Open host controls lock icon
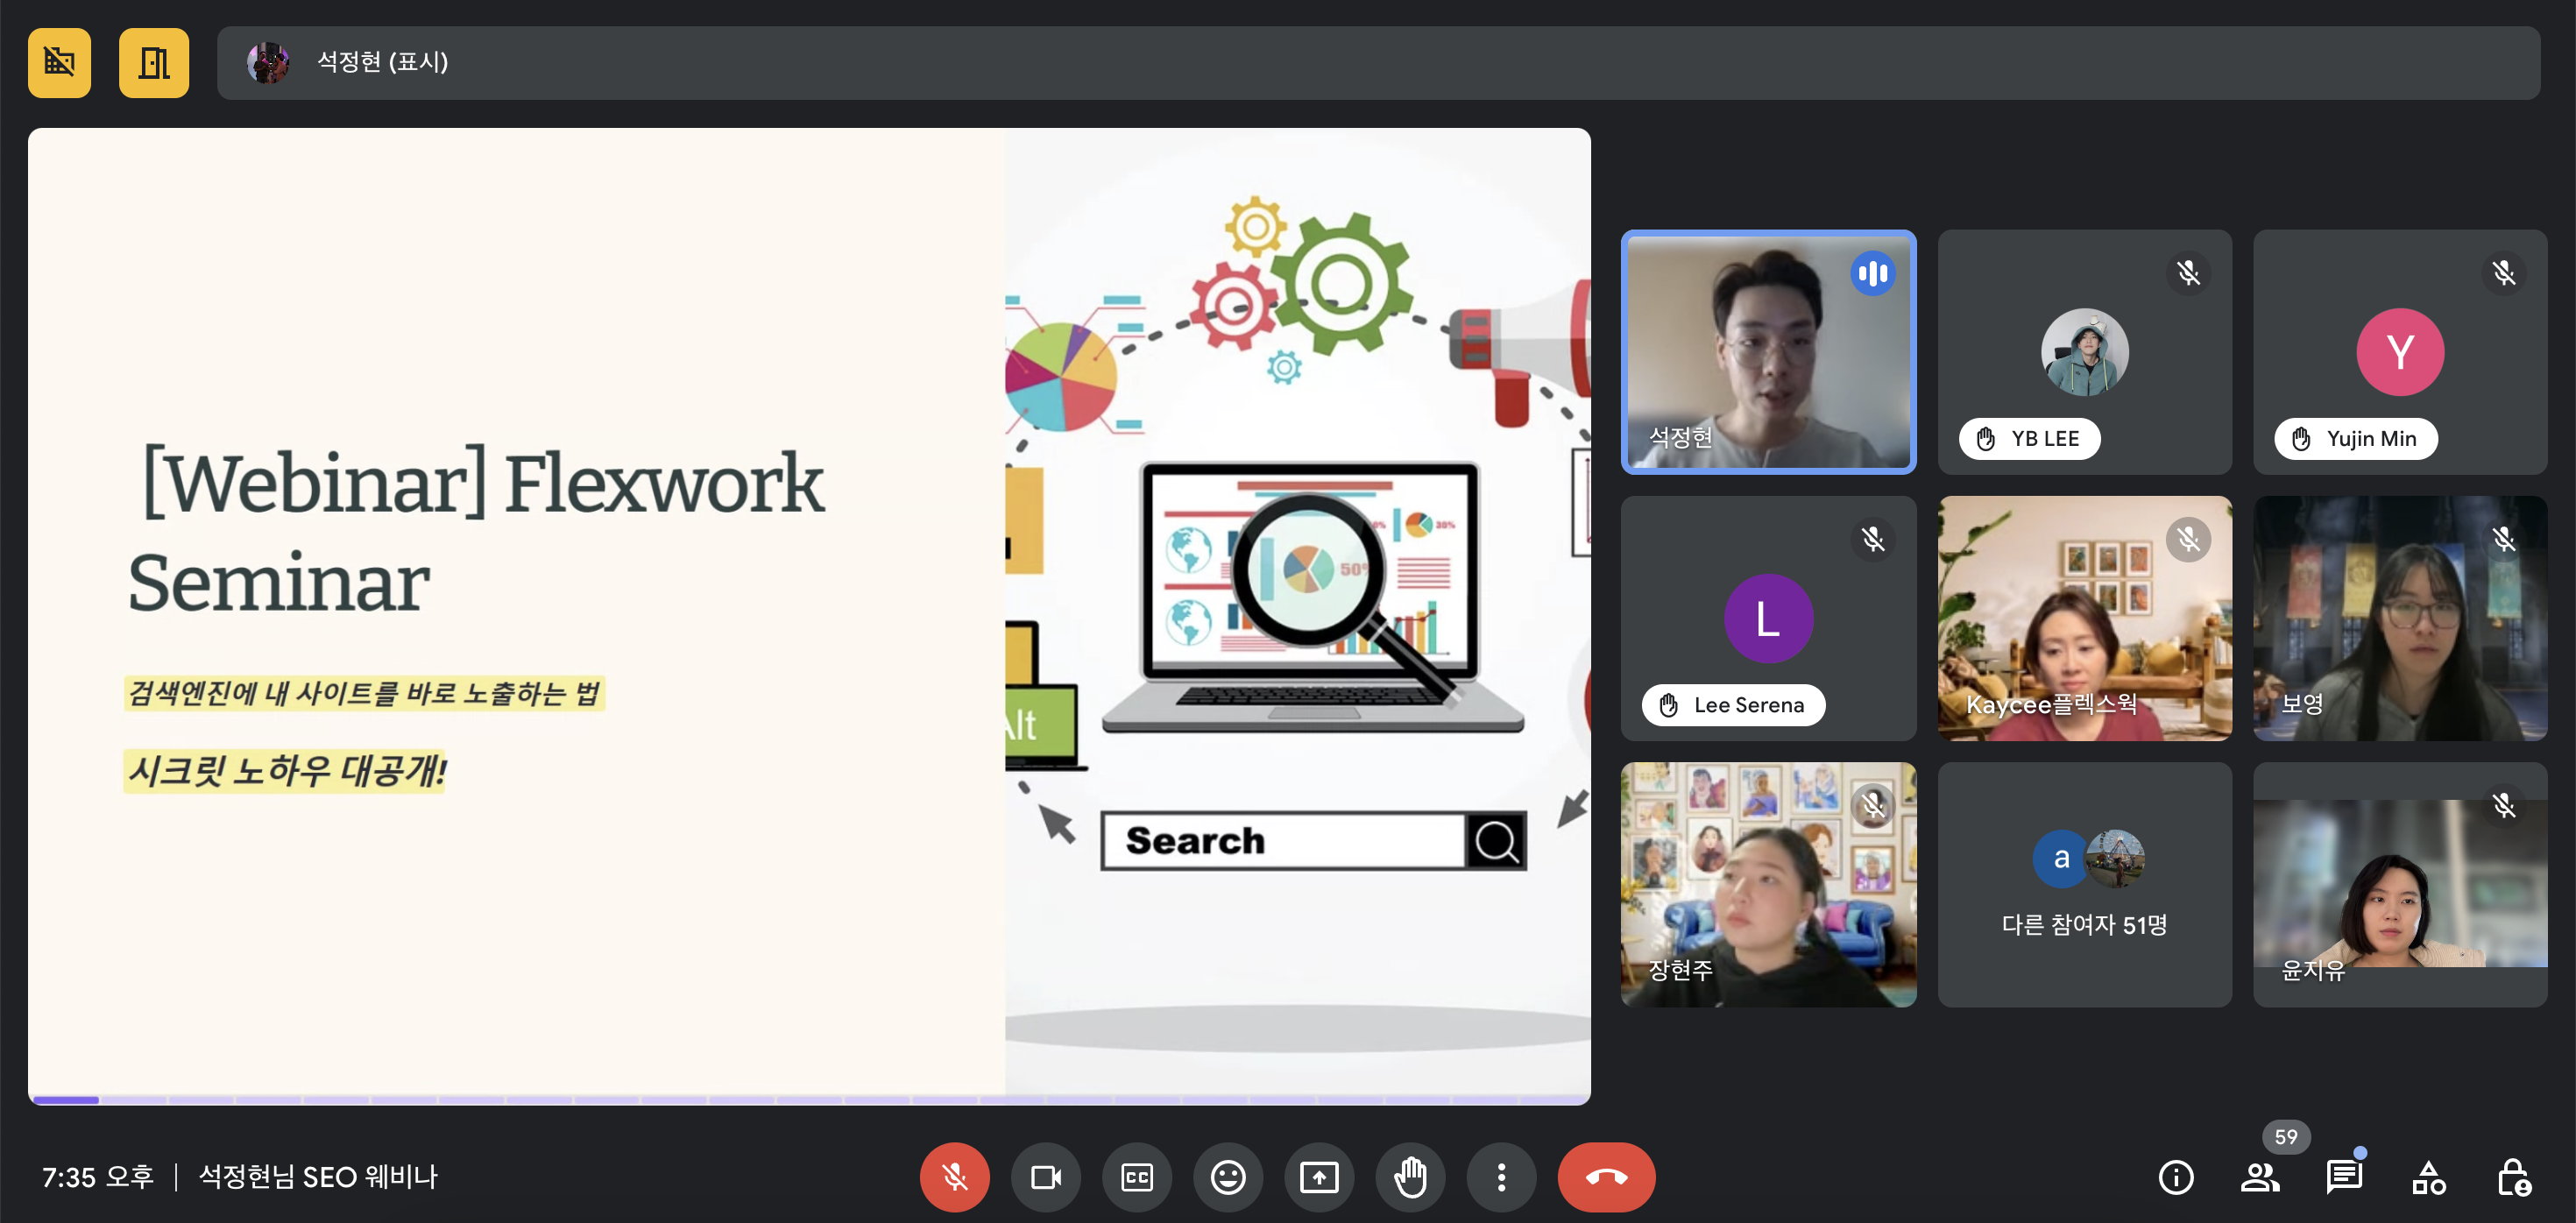 click(2512, 1177)
